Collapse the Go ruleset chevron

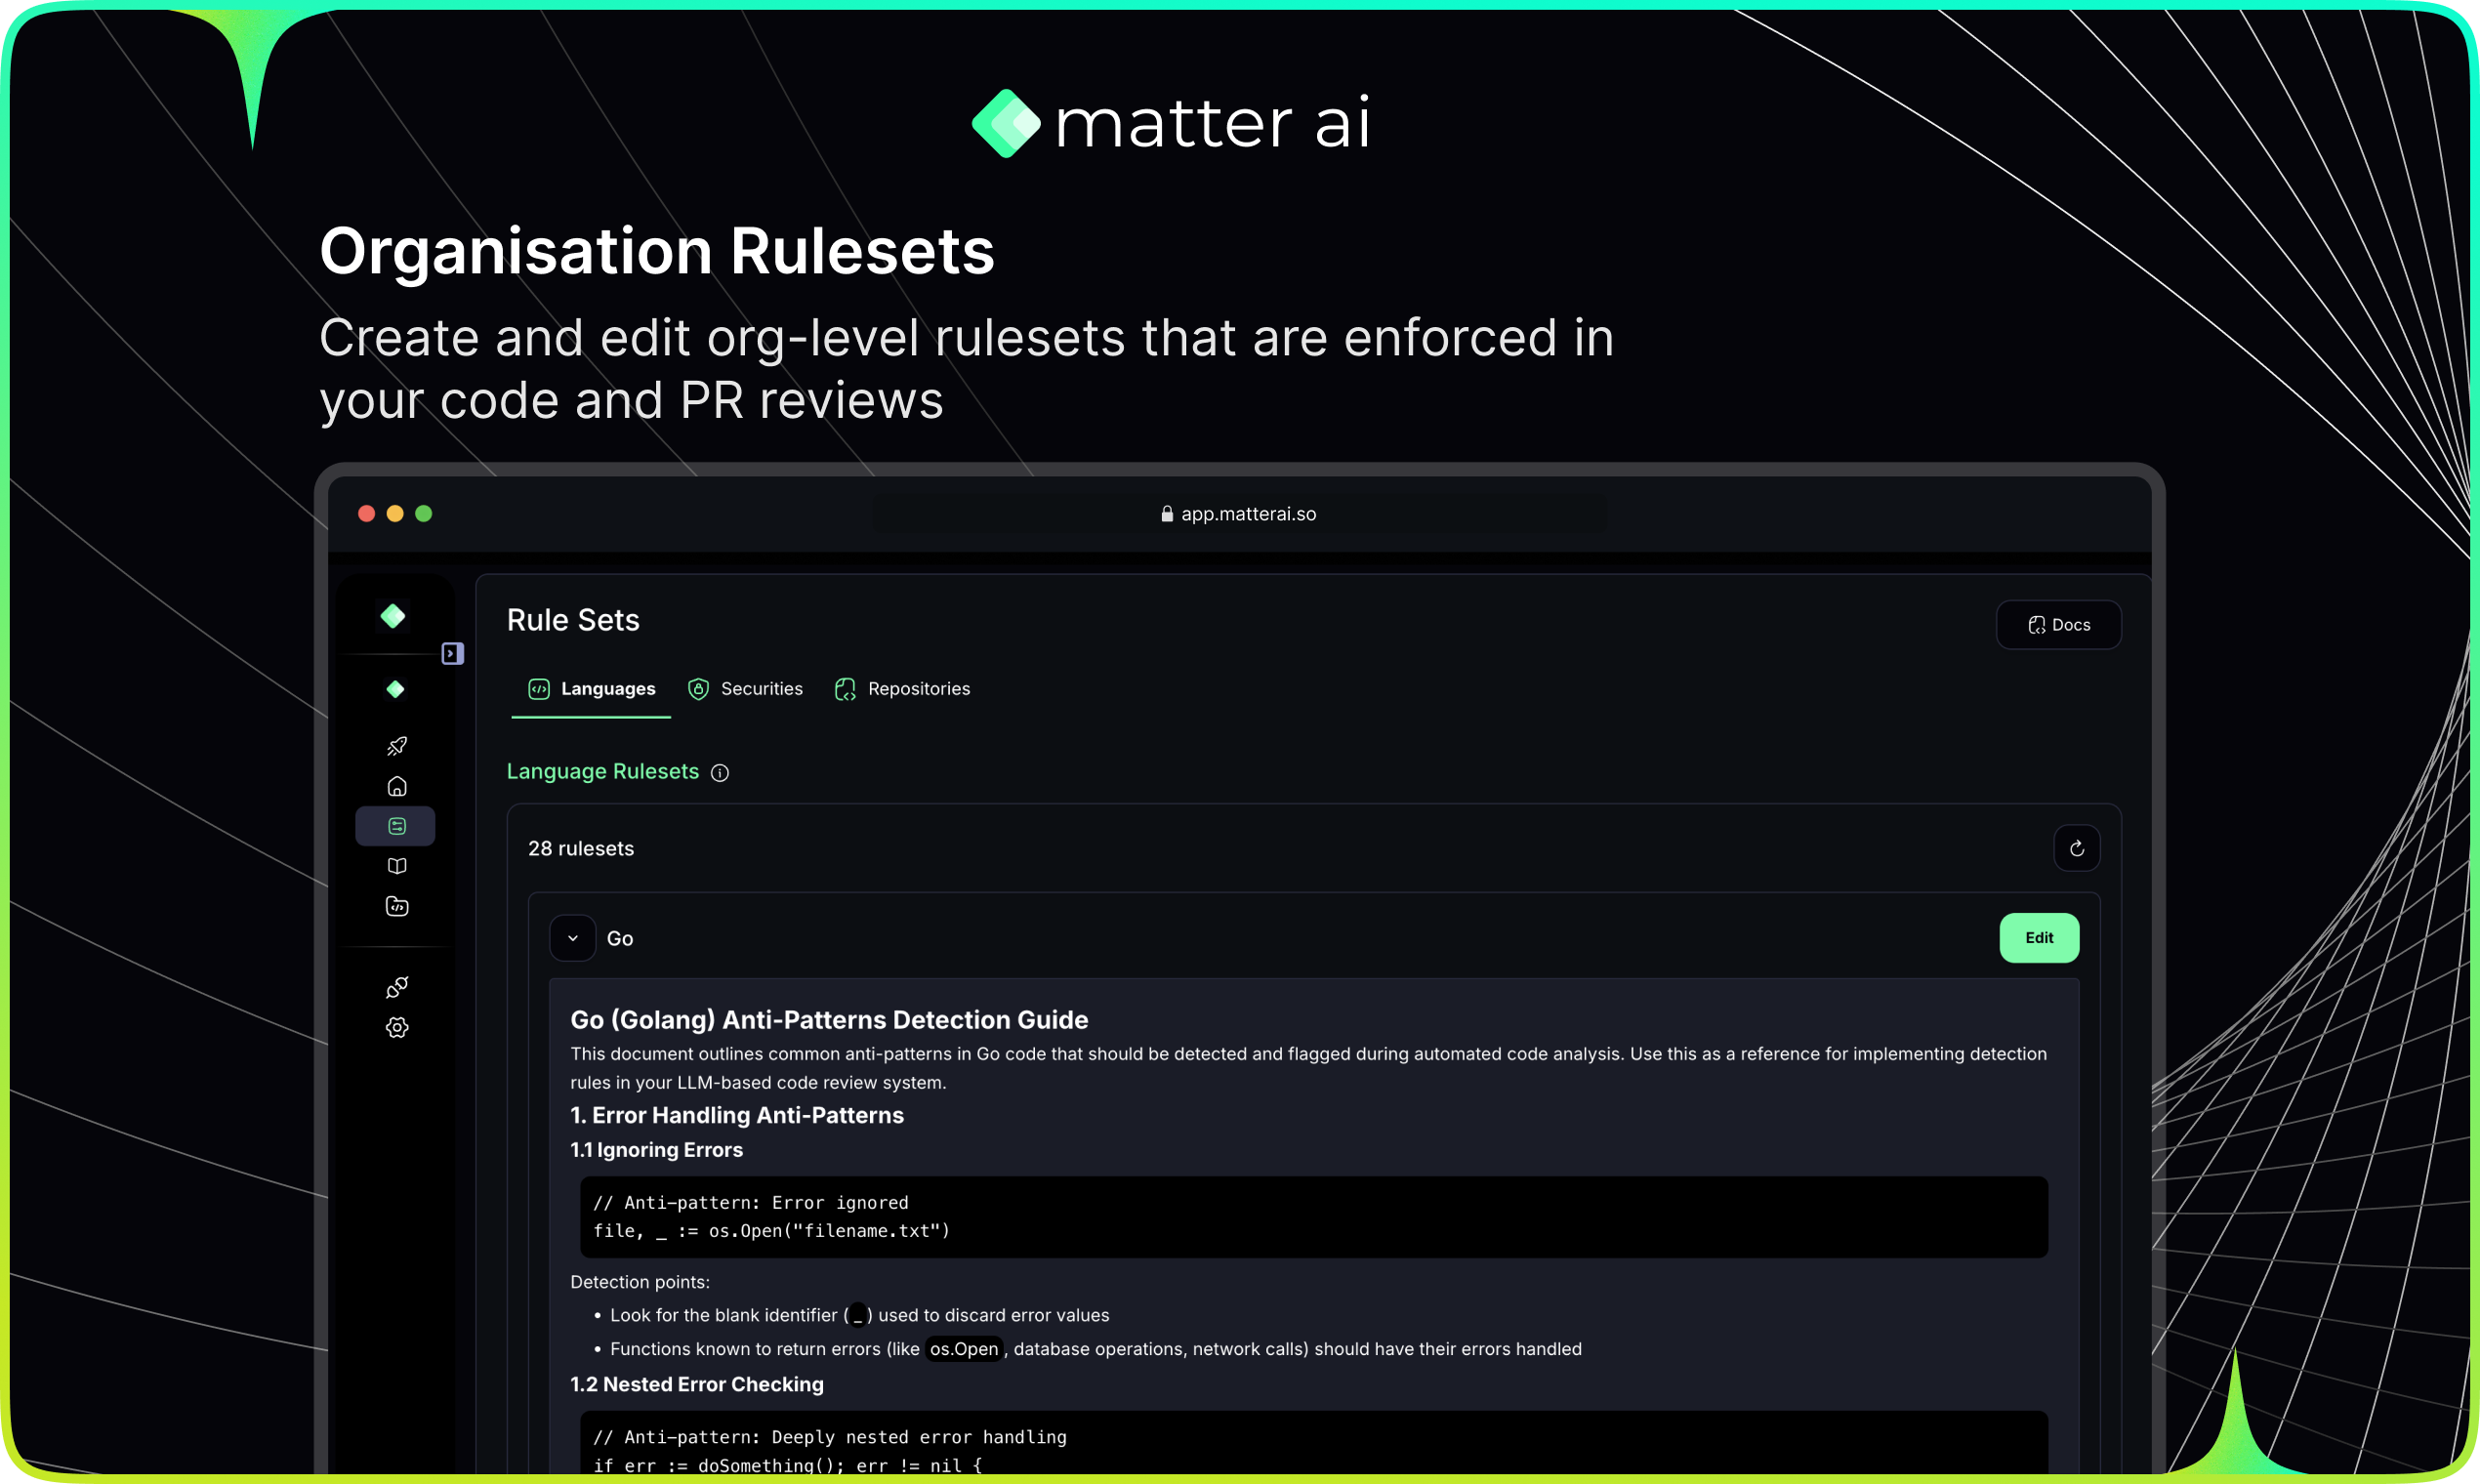[x=573, y=938]
